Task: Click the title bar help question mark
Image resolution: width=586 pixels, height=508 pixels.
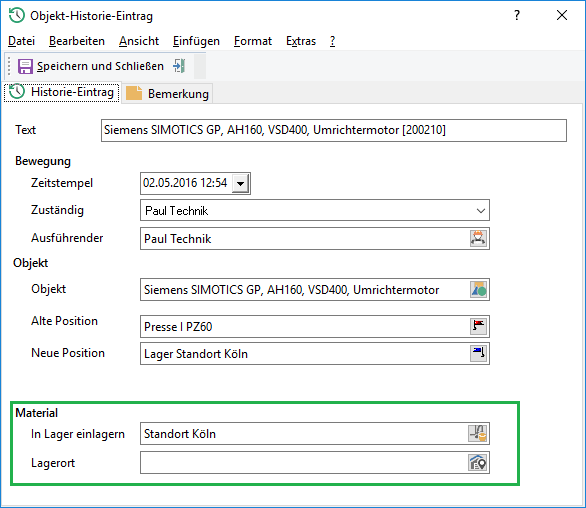Action: tap(517, 15)
